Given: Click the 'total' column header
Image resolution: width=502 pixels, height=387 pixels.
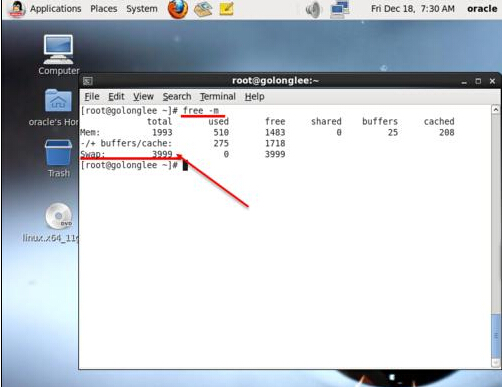Looking at the screenshot, I should (160, 121).
